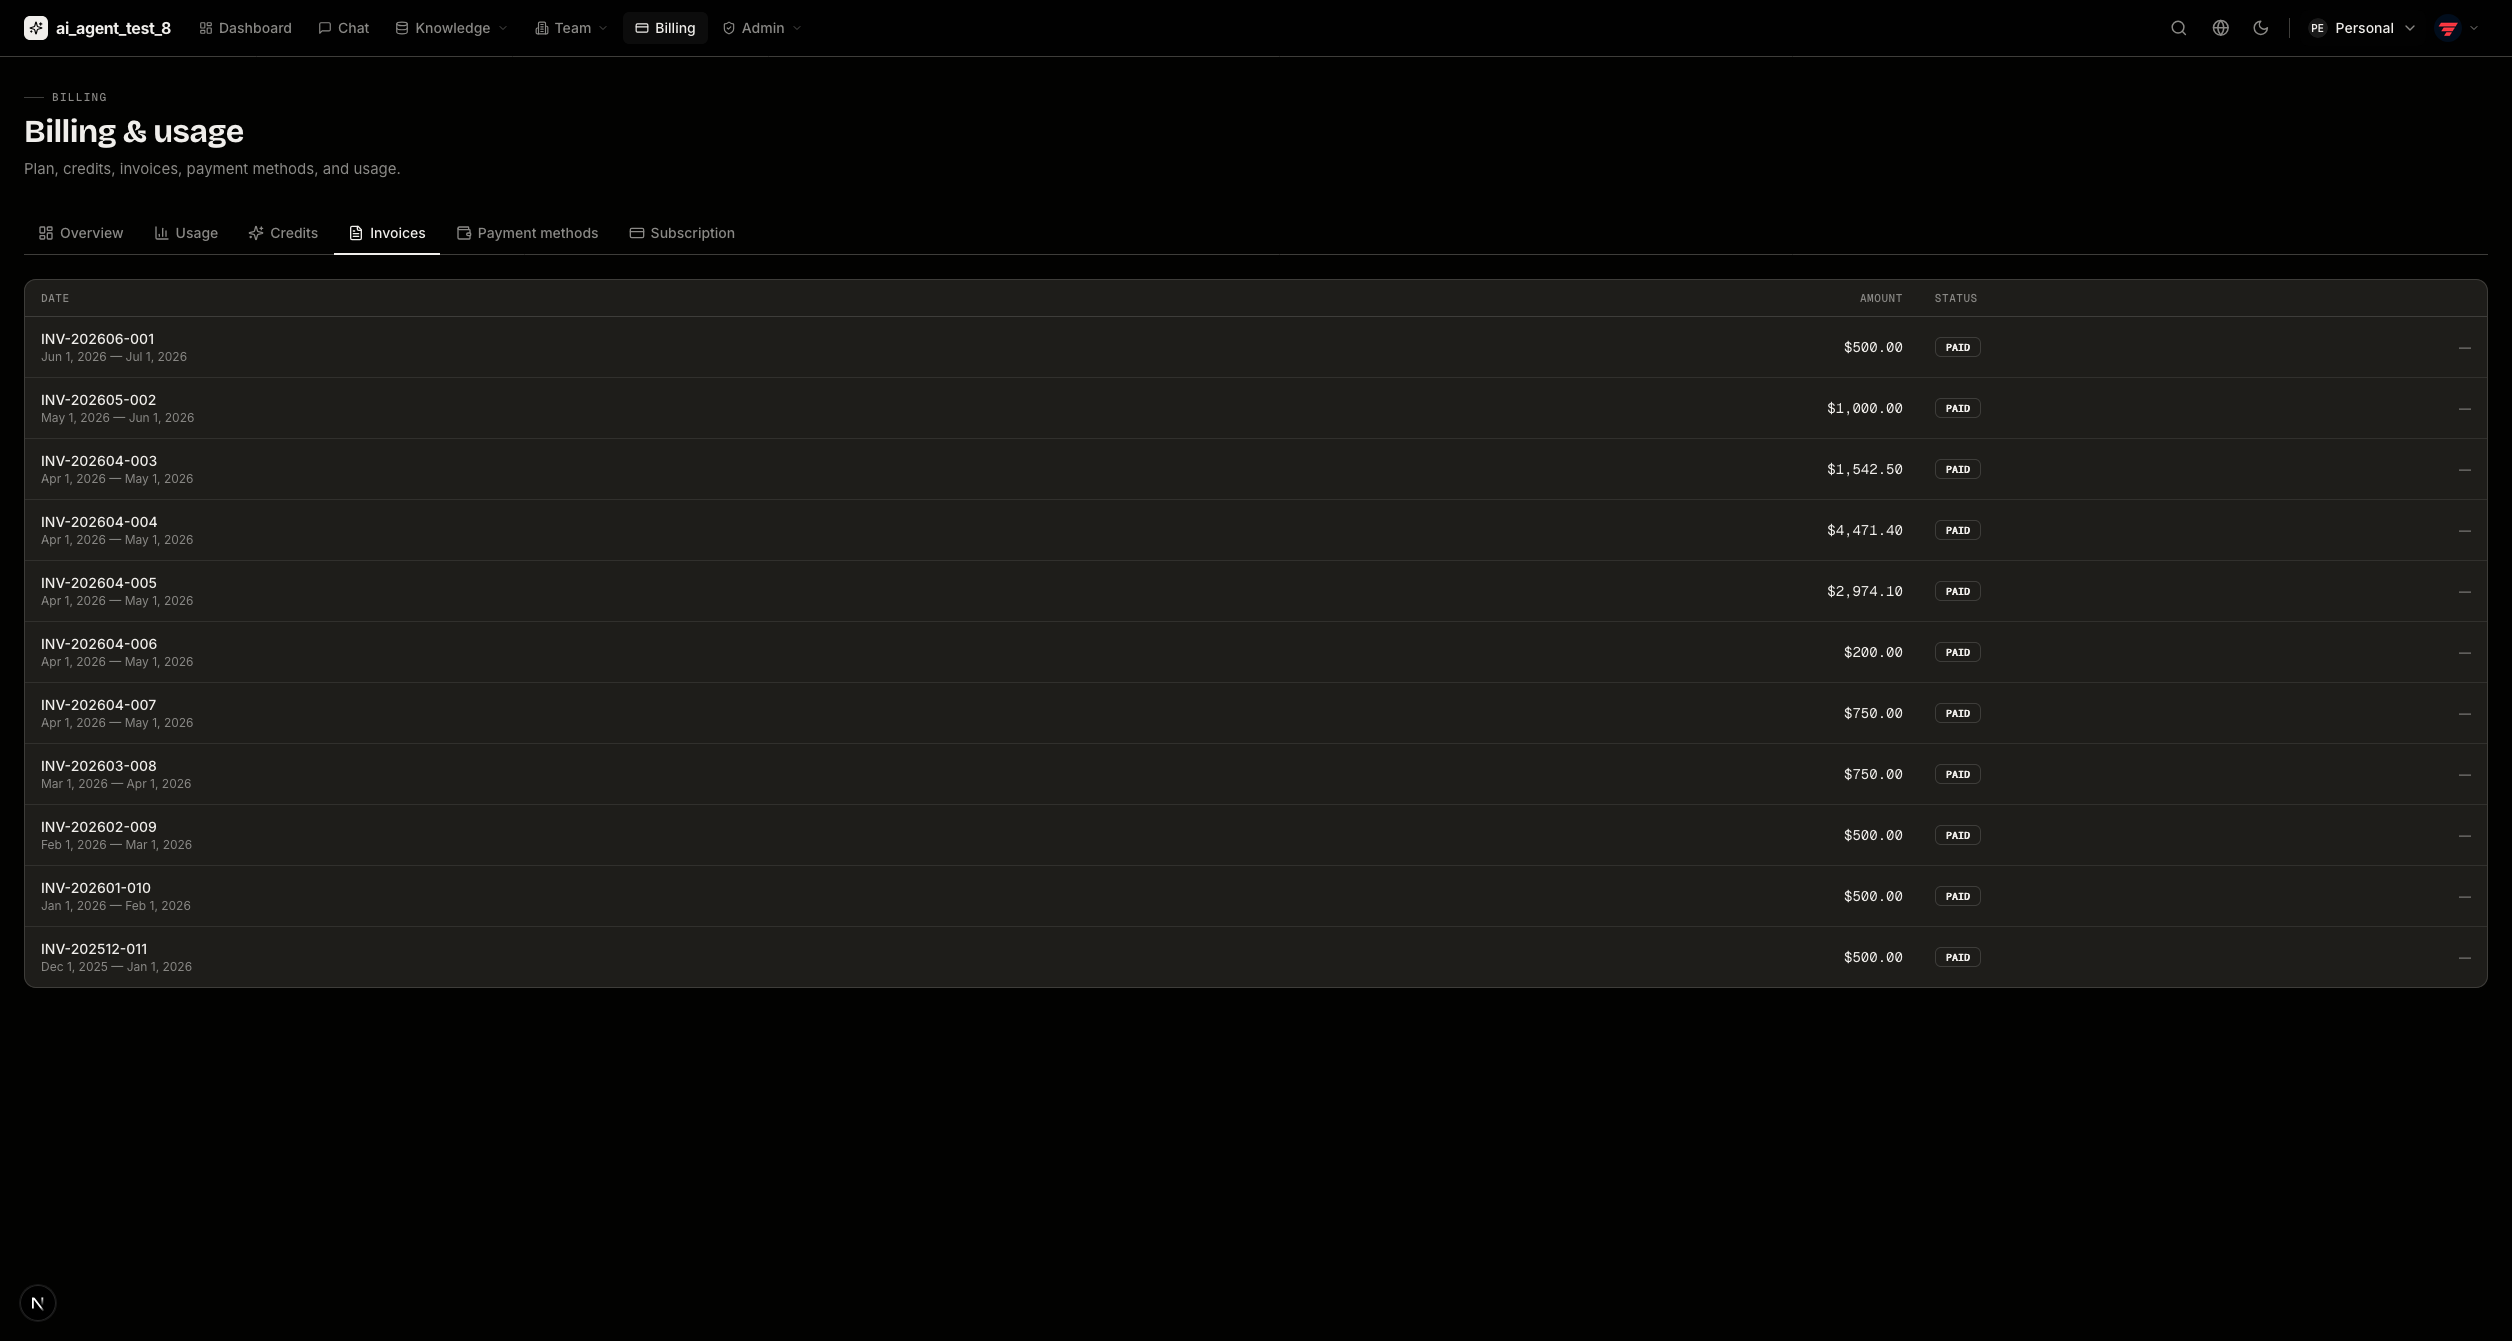The image size is (2512, 1341).
Task: Switch to the Payment methods tab
Action: pyautogui.click(x=528, y=233)
